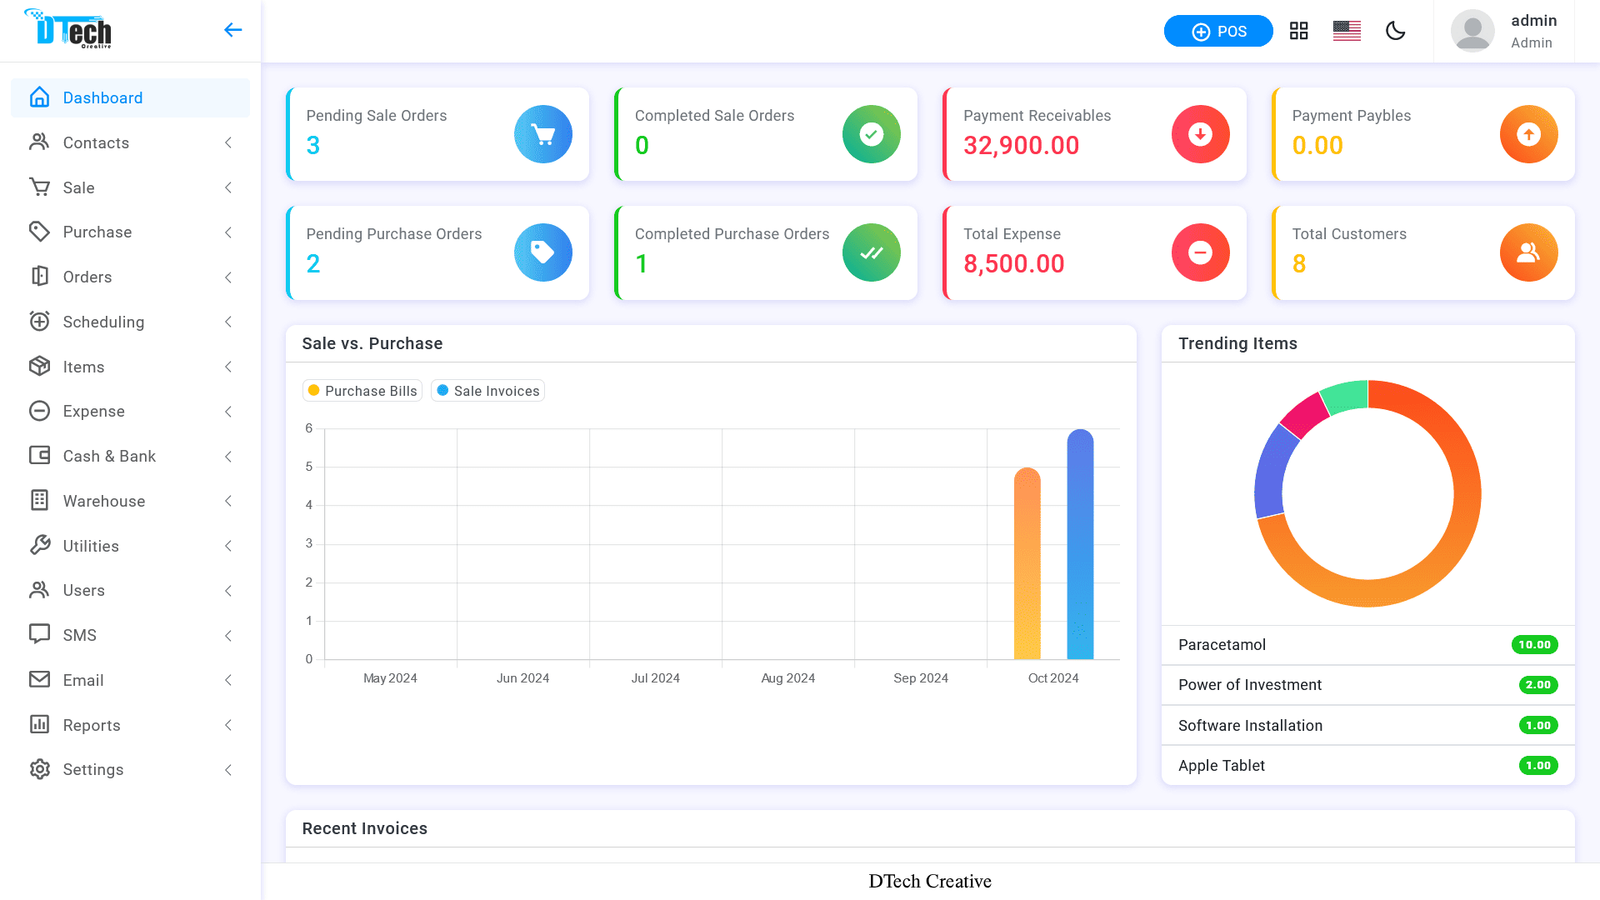Click the POS button
Viewport: 1600px width, 900px height.
coord(1218,31)
